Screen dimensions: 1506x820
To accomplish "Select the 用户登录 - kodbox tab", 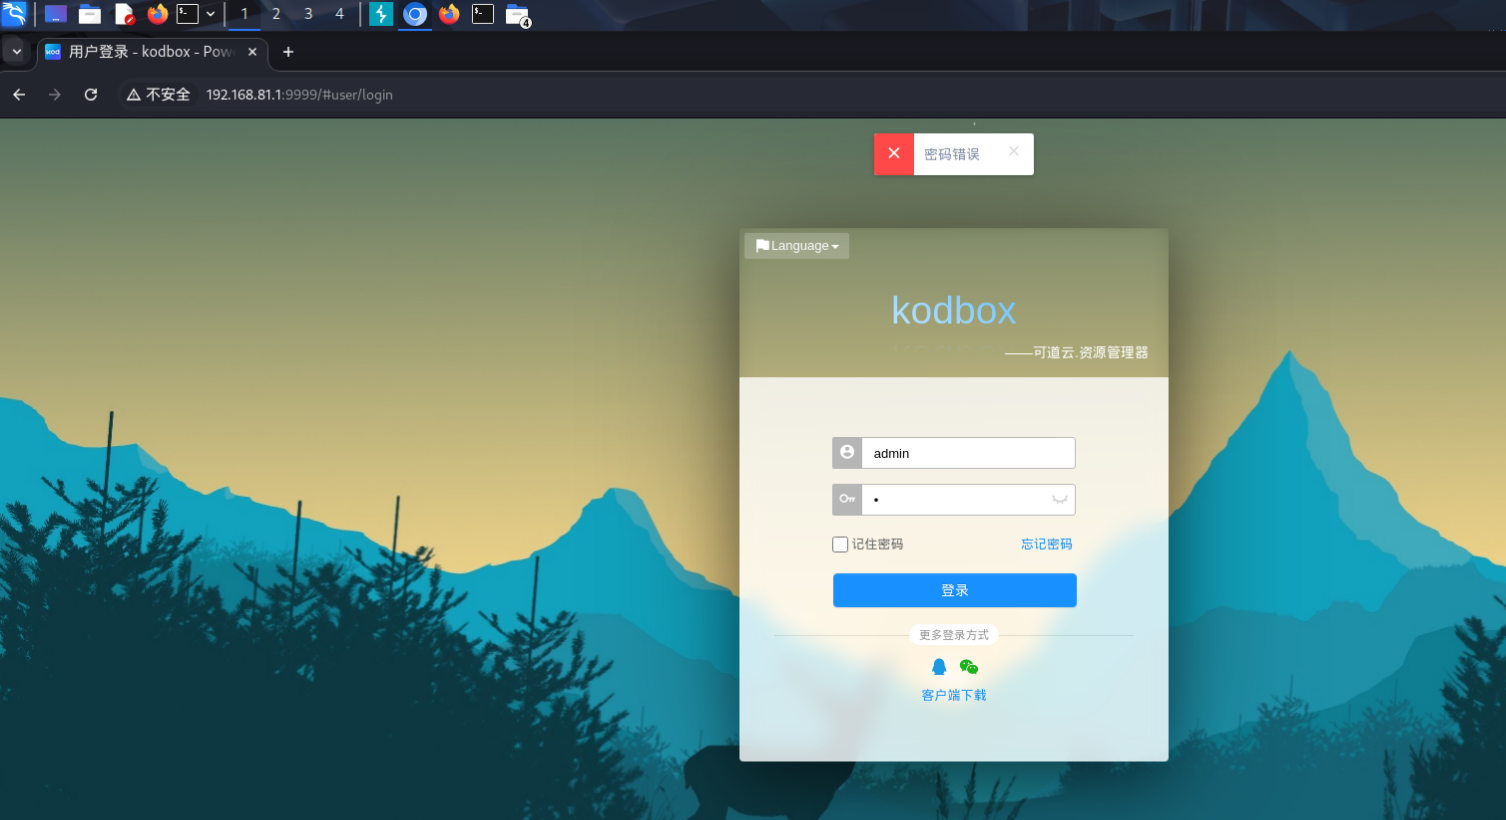I will coord(150,52).
